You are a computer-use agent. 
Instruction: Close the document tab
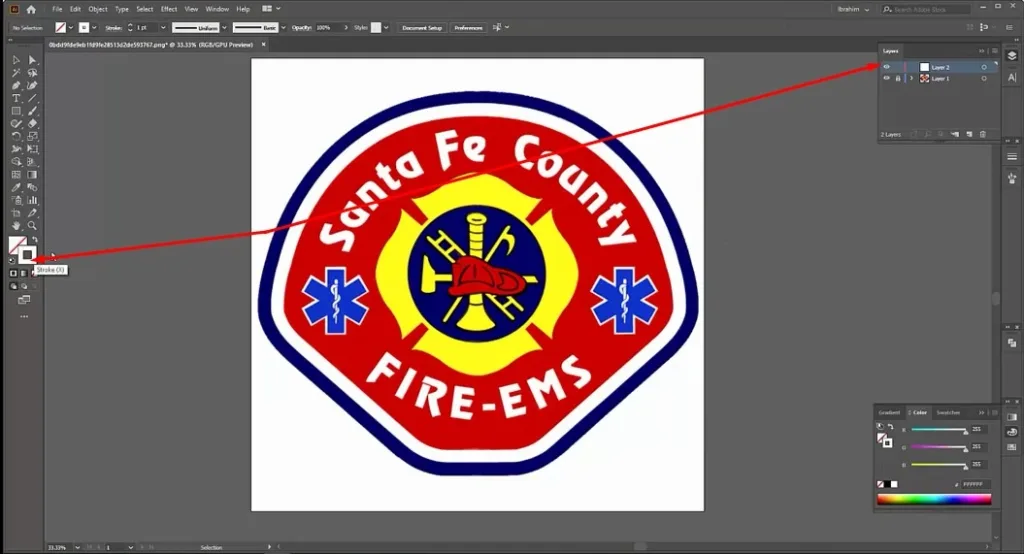264,44
